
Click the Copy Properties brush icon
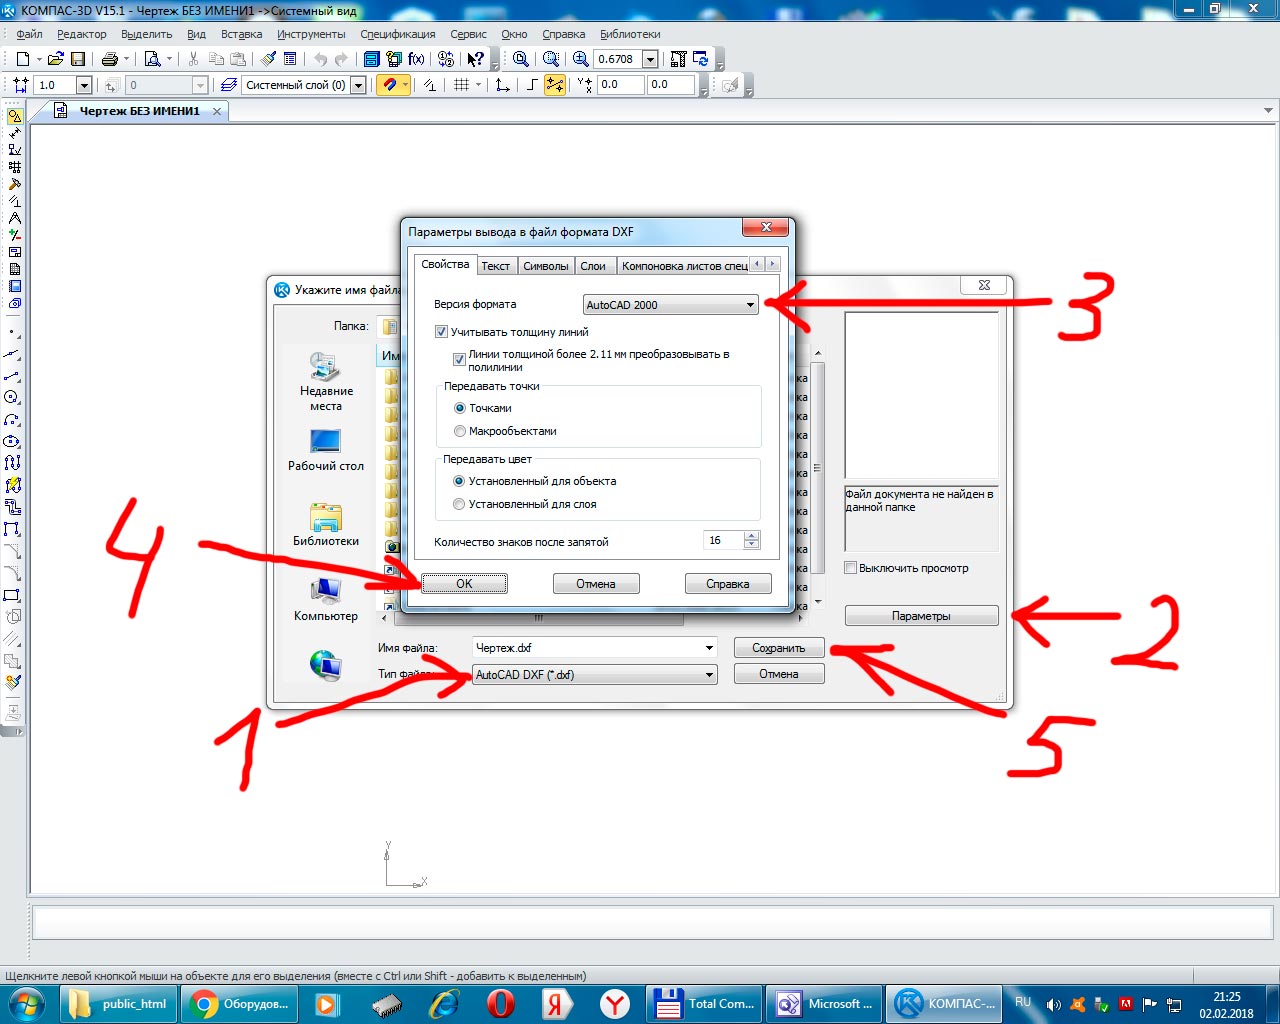269,59
